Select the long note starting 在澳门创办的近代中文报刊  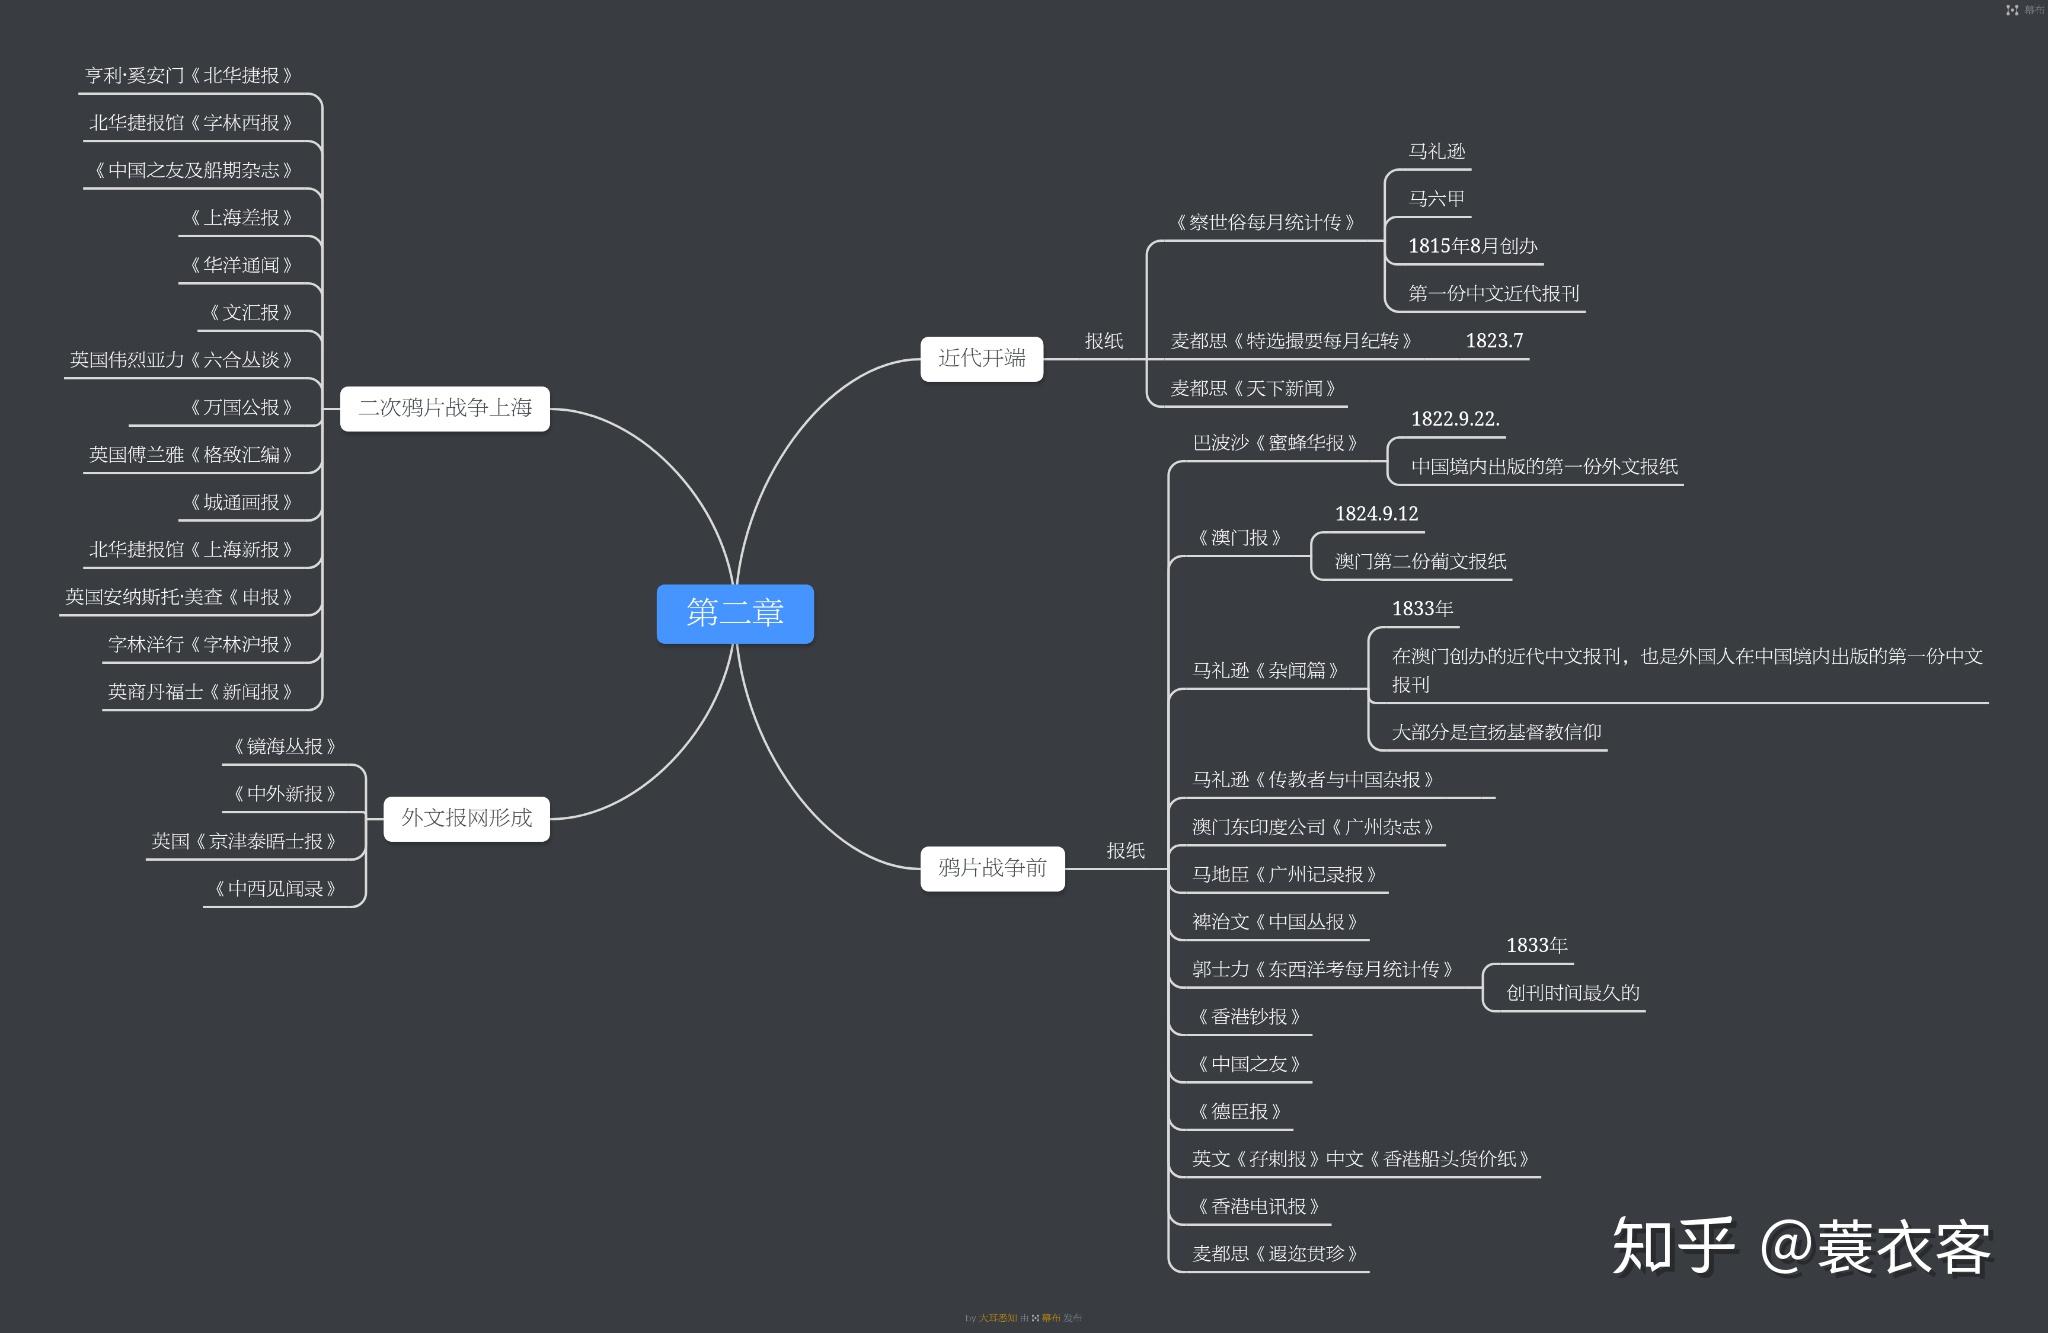pos(1687,671)
